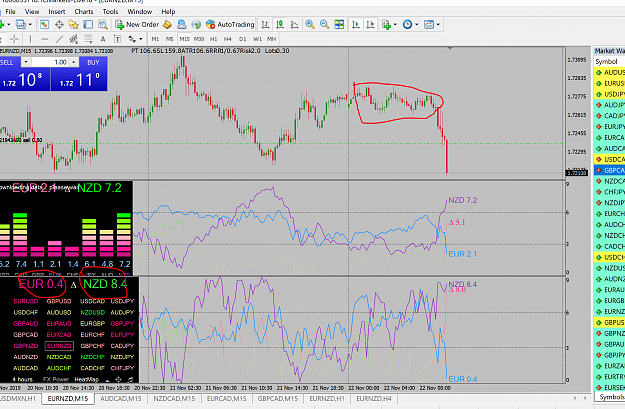
Task: Click the MetaEditor book icon
Action: [x=167, y=25]
